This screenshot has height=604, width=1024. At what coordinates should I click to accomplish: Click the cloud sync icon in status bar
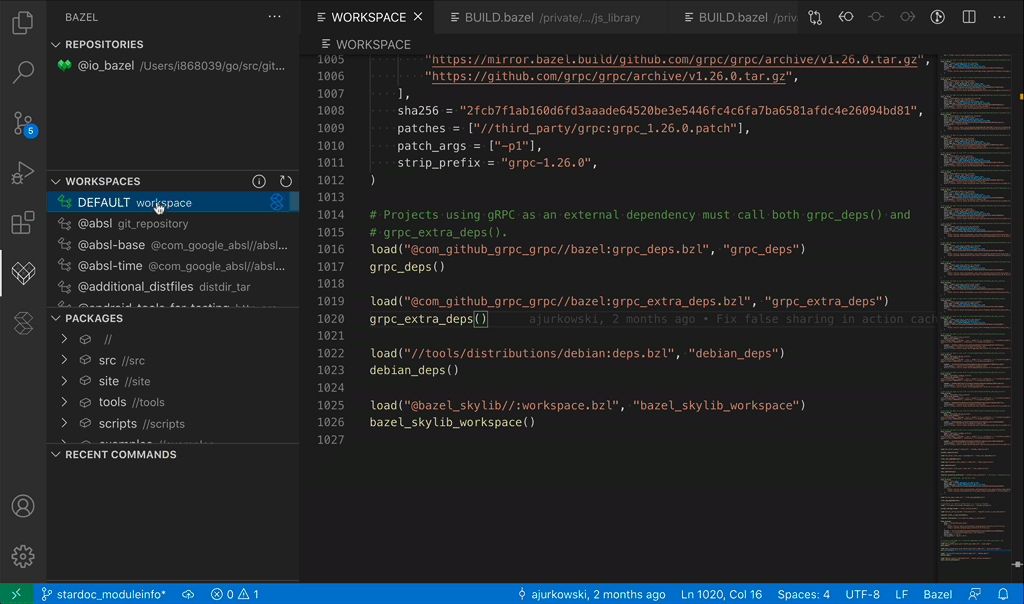click(188, 594)
